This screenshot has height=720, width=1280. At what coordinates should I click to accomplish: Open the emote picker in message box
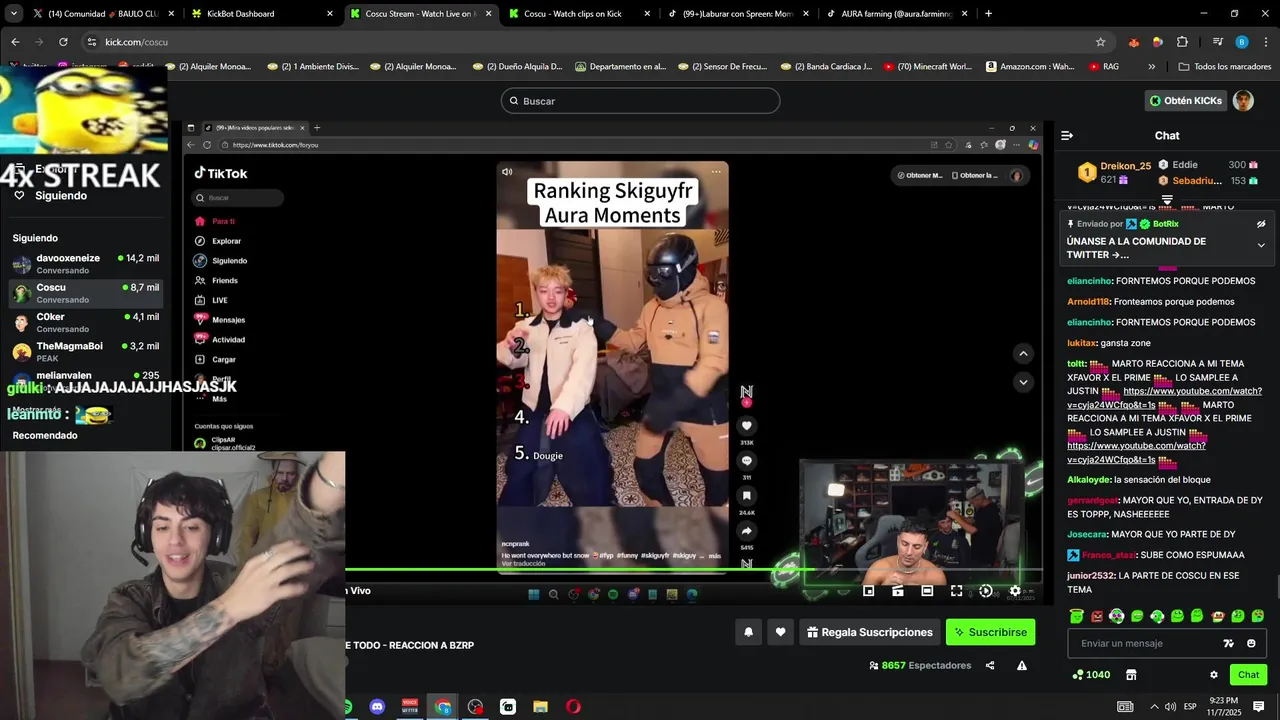1251,643
